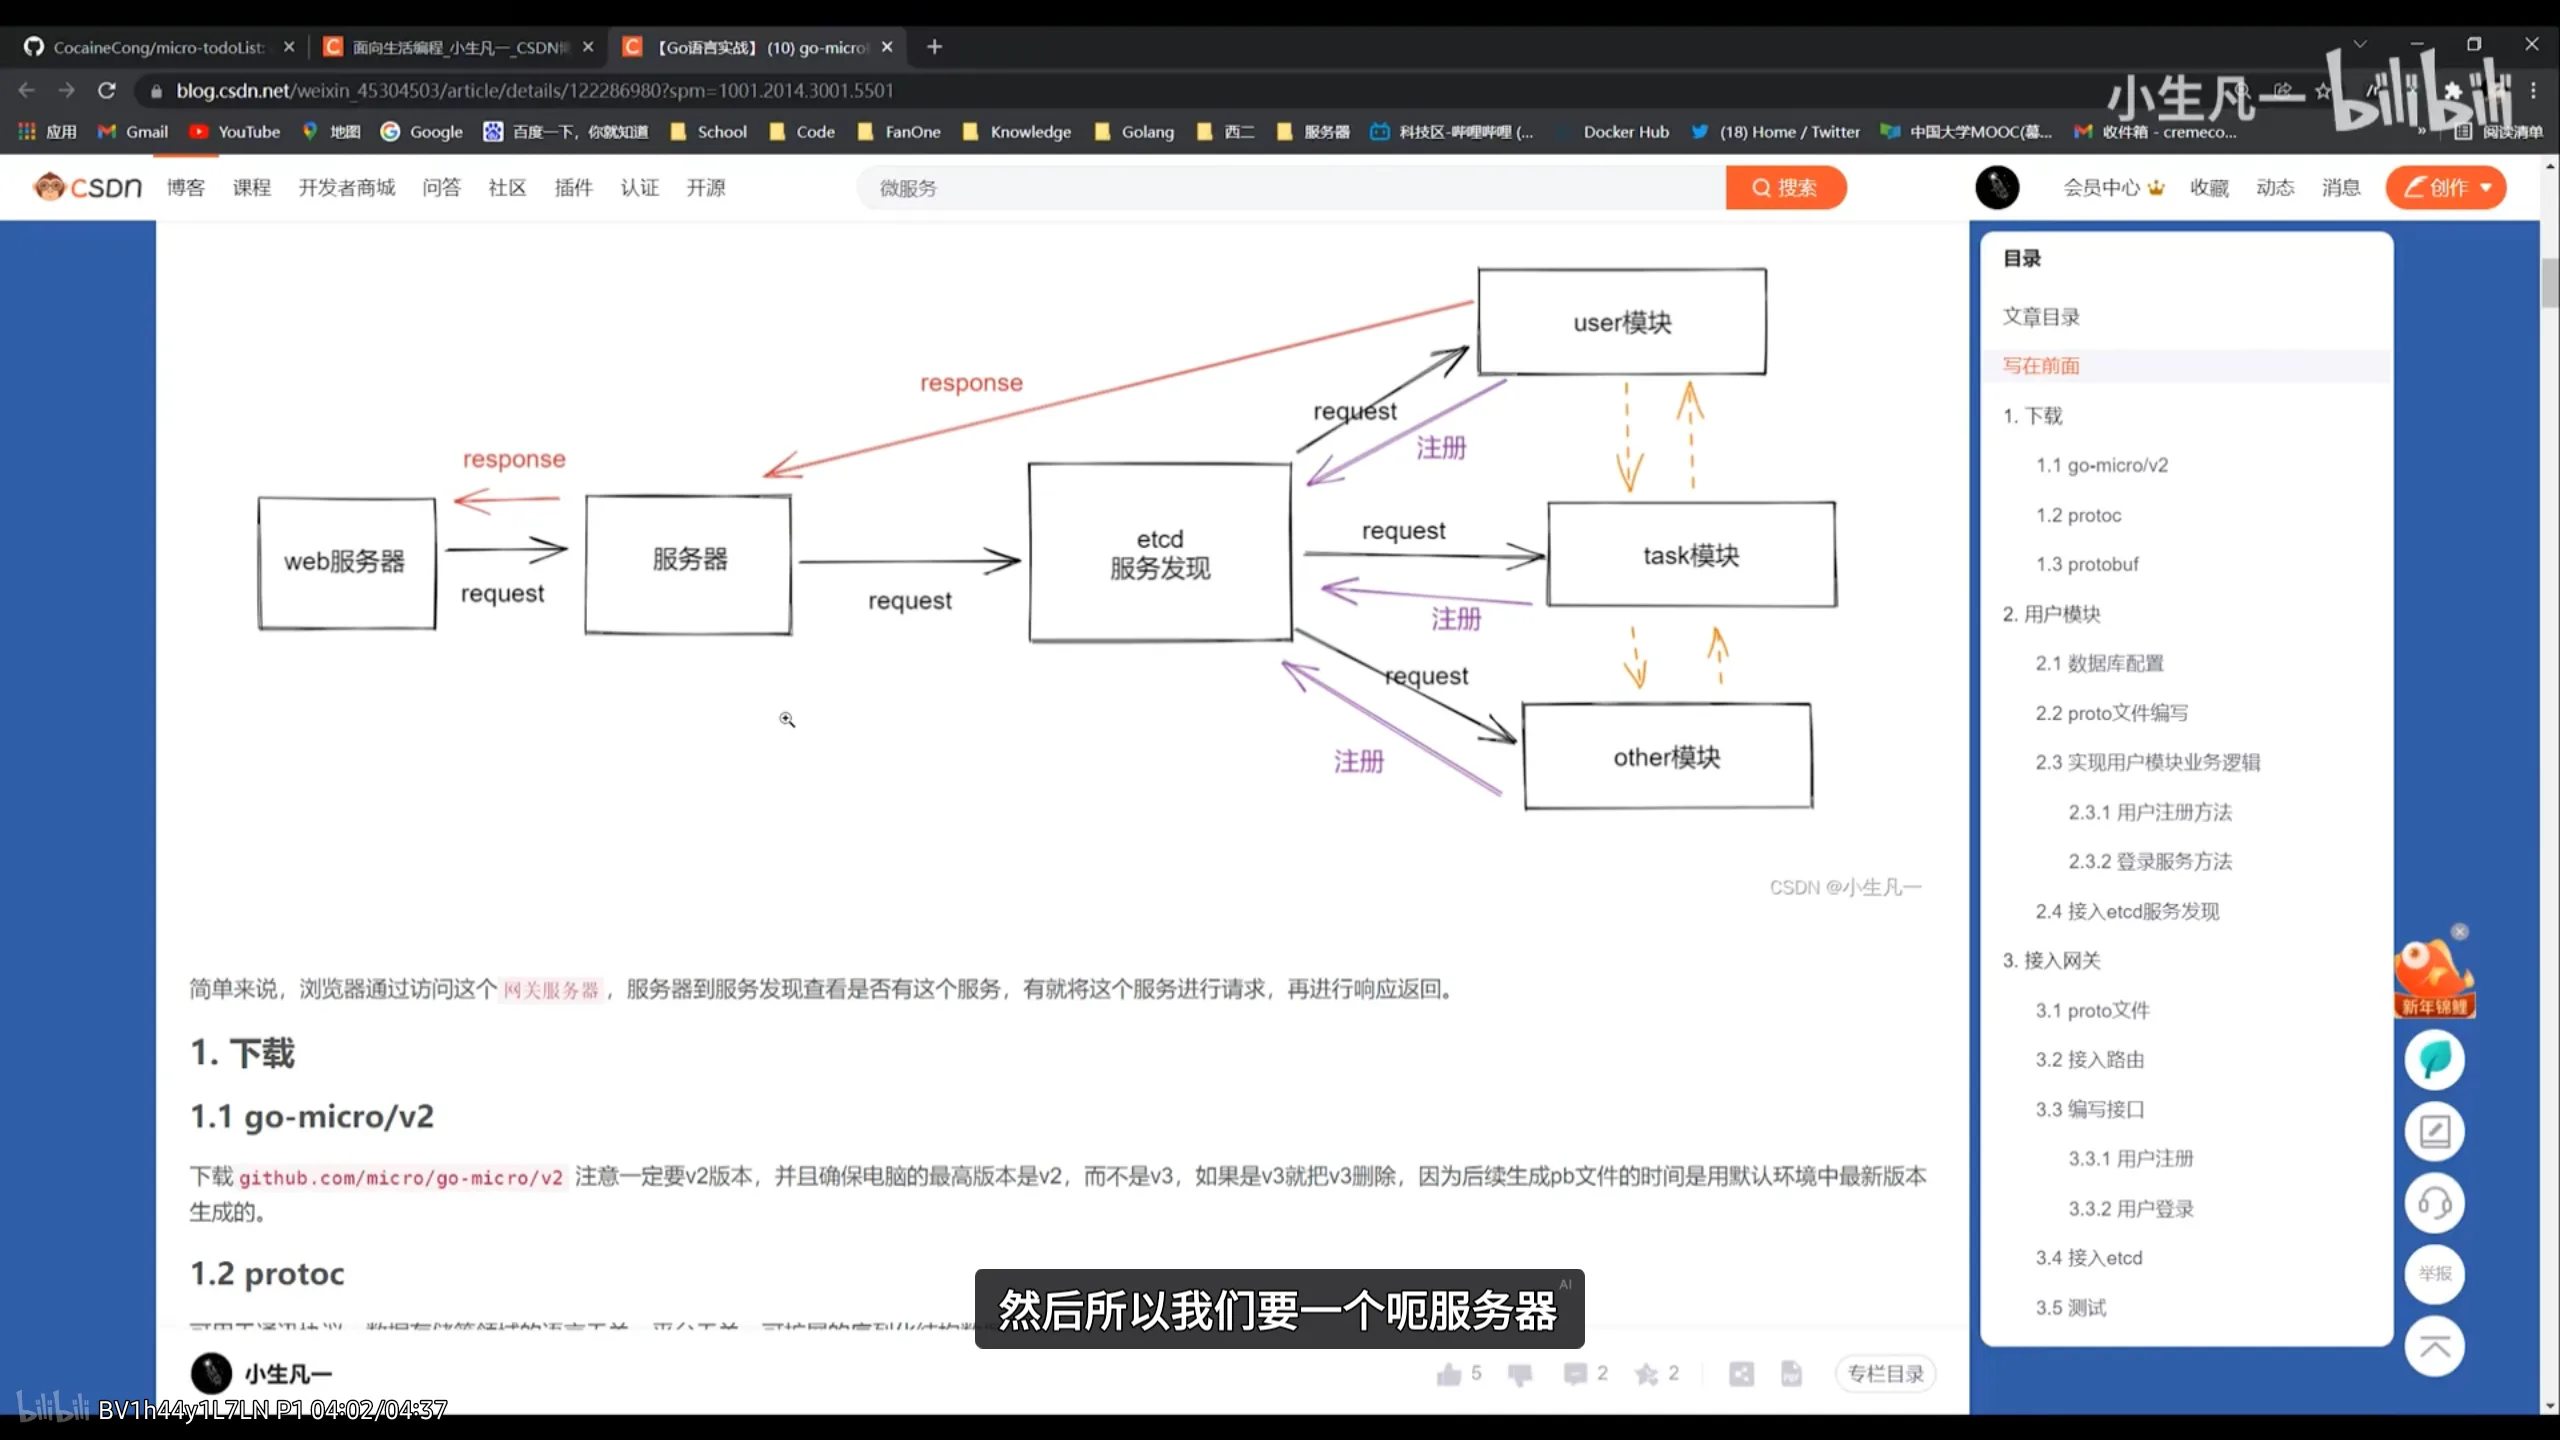Click the headset customer service icon
Viewport: 2560px width, 1440px height.
click(x=2434, y=1203)
